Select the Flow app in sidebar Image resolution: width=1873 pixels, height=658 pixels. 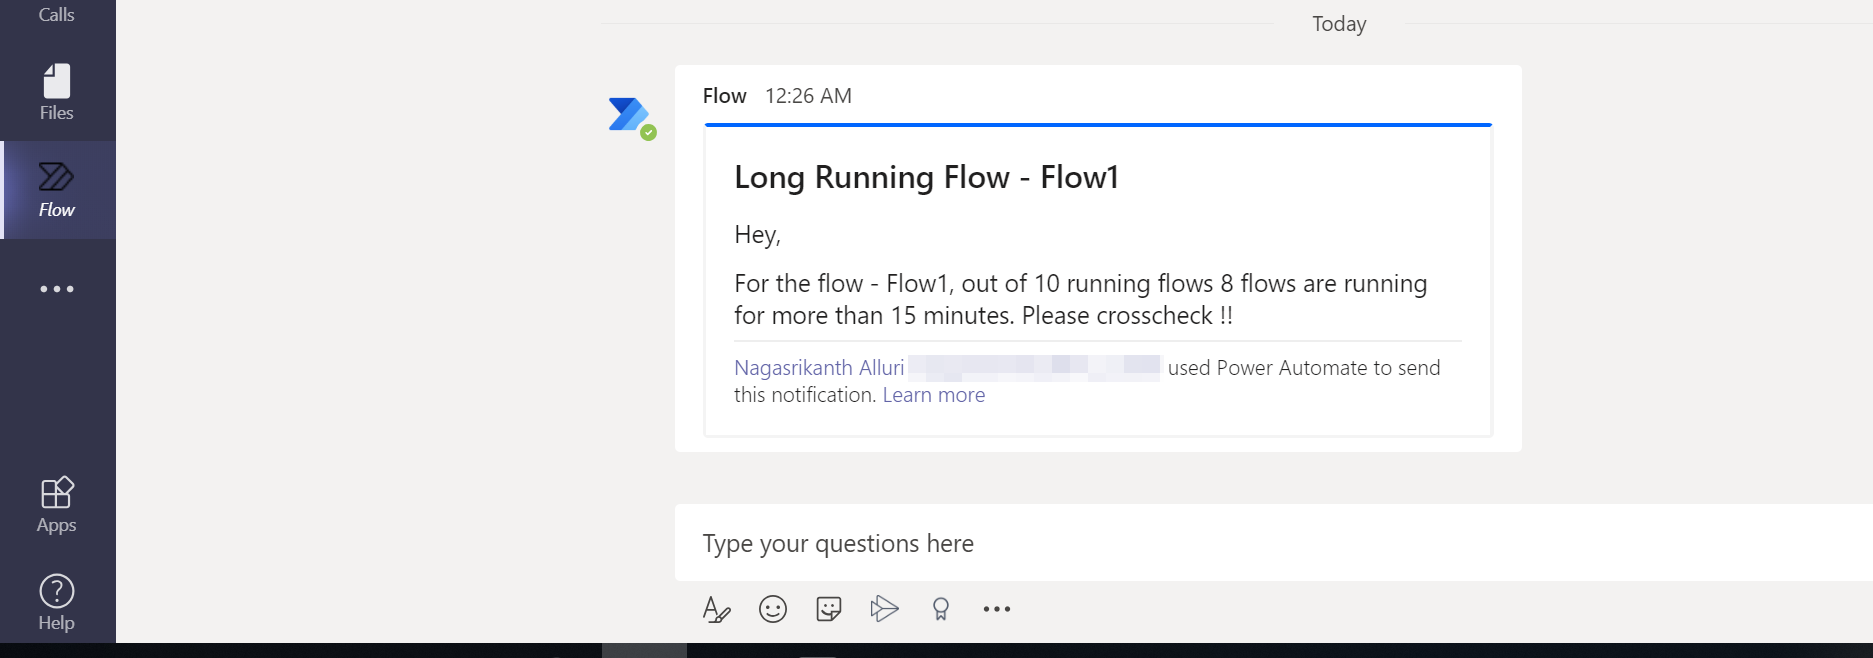pos(57,189)
